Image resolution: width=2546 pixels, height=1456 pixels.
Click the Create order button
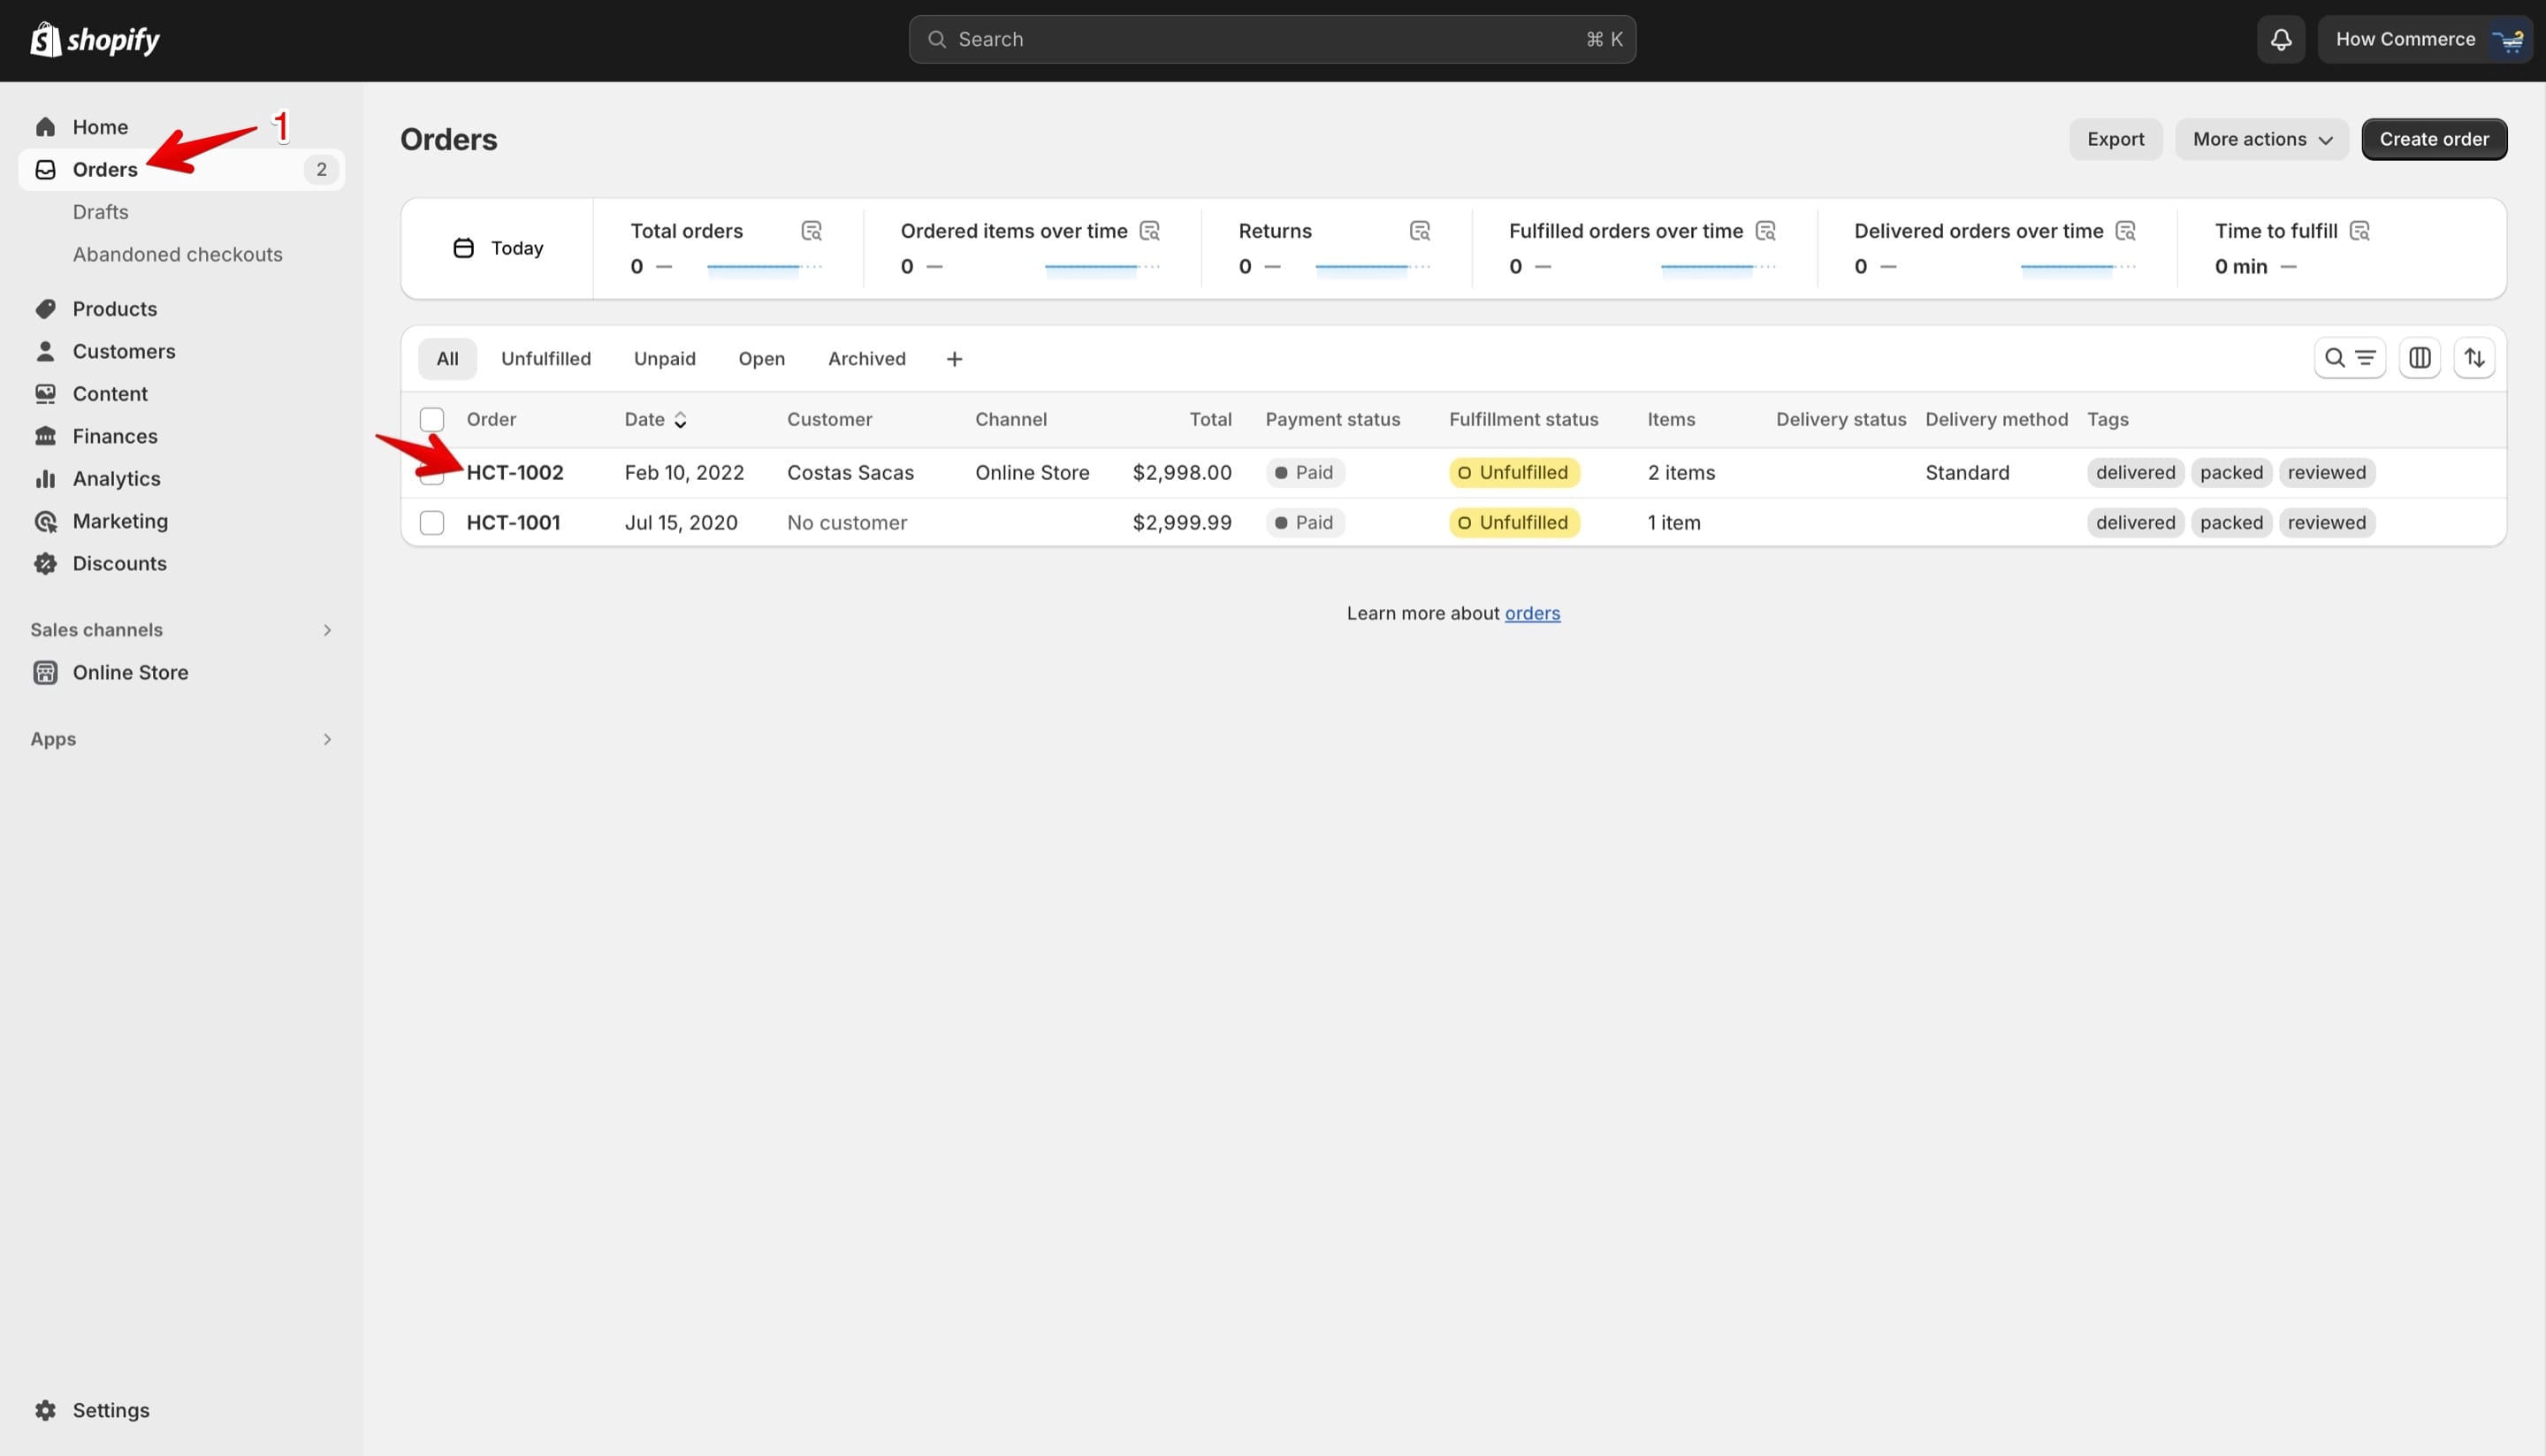2433,139
